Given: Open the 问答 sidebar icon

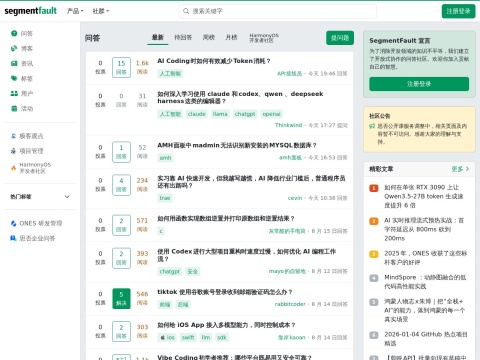Looking at the screenshot, I should click(14, 33).
